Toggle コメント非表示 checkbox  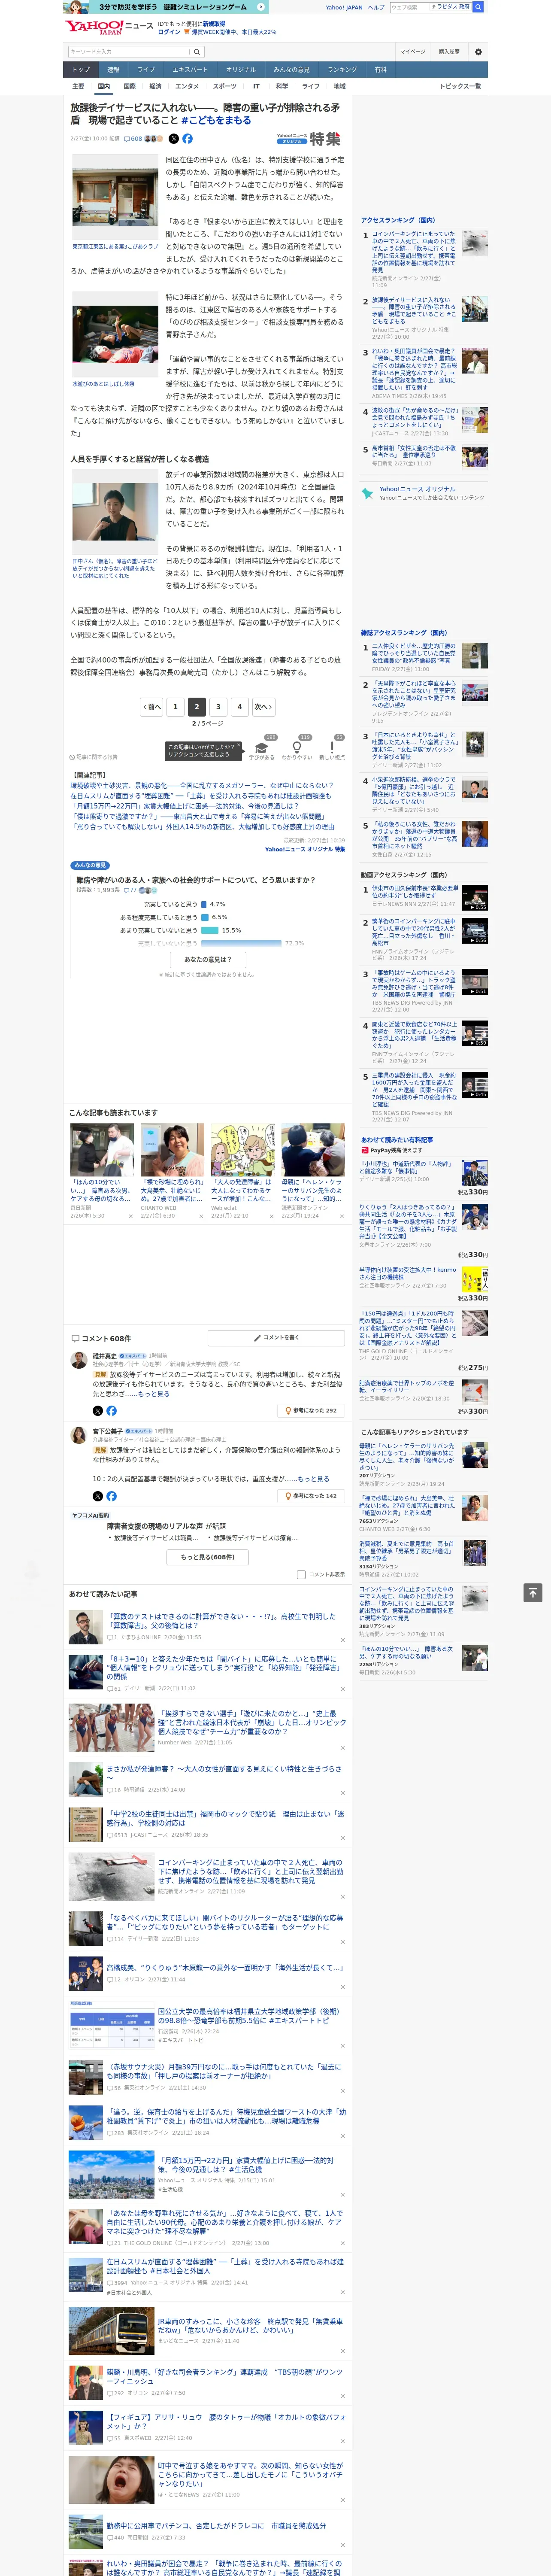click(301, 1574)
